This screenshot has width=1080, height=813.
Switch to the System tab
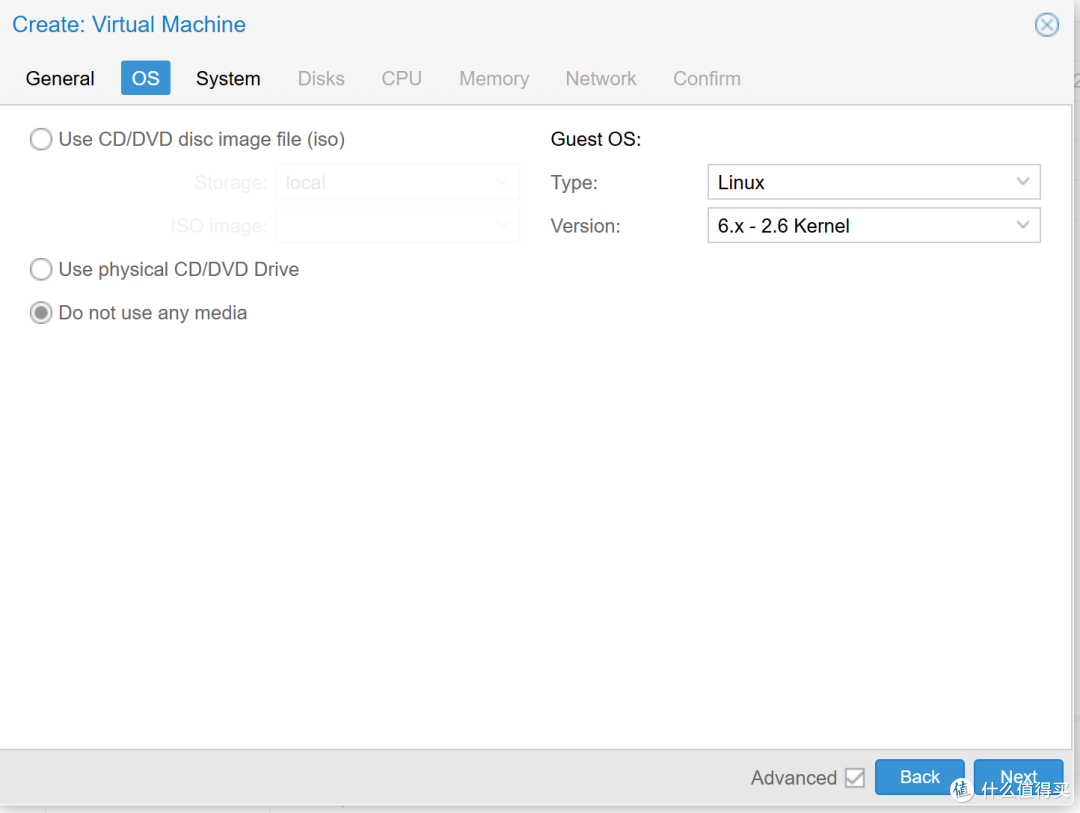tap(228, 79)
